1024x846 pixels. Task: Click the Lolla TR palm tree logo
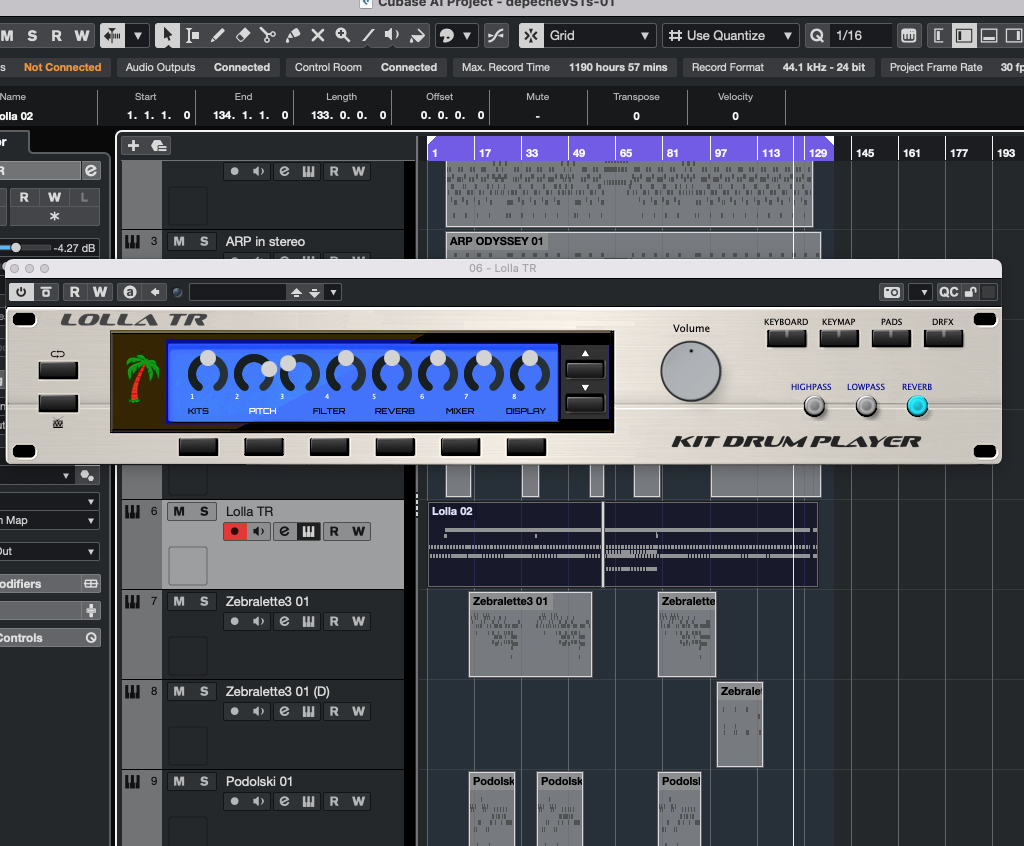[140, 379]
